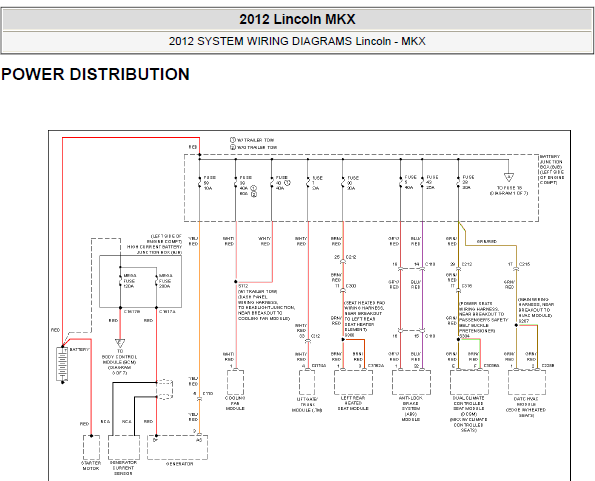Click the Cooling Fan Module box

click(x=236, y=382)
